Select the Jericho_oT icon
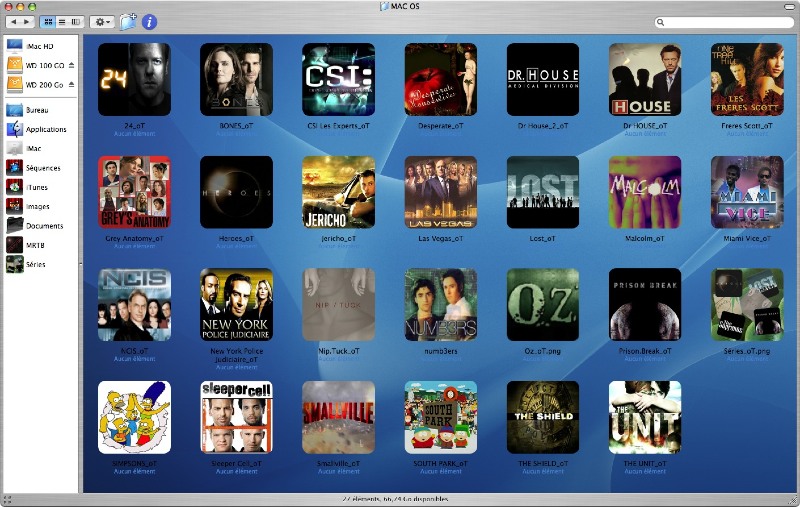 338,192
